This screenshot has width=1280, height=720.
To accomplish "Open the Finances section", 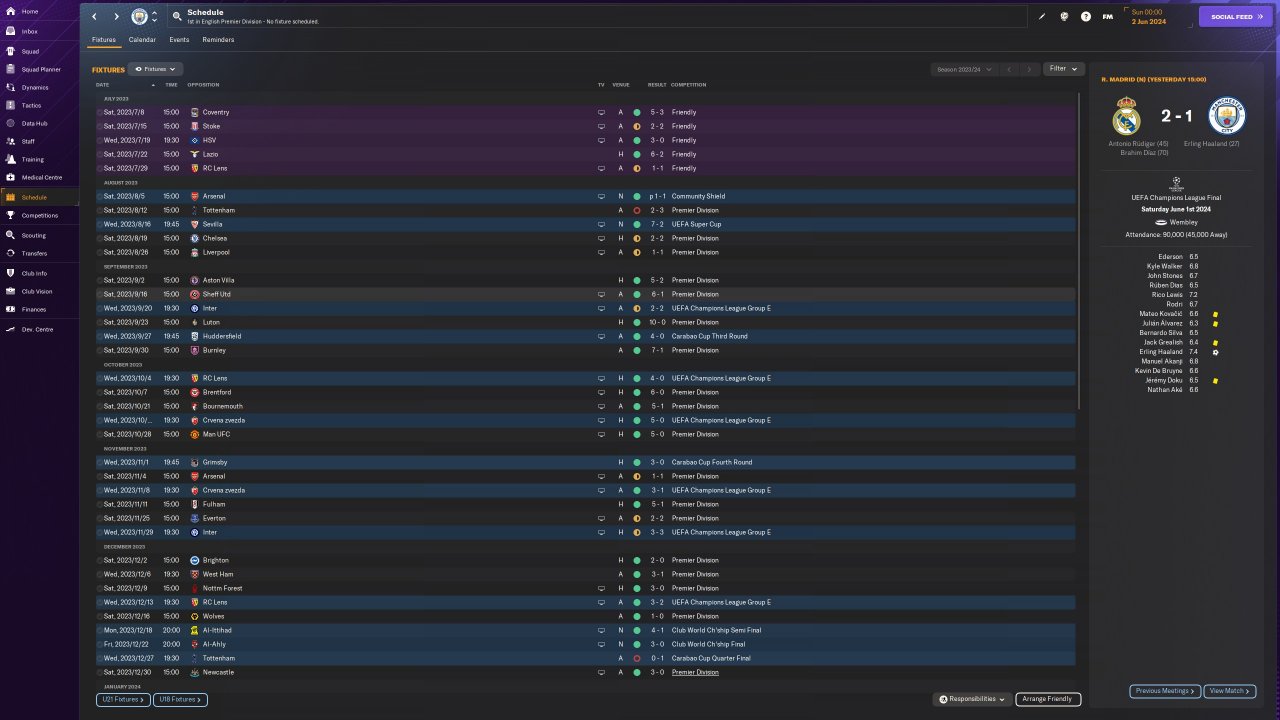I will point(40,309).
